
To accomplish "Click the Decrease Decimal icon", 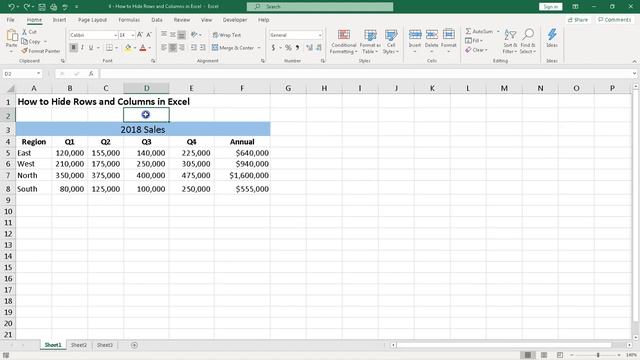I will click(x=319, y=48).
